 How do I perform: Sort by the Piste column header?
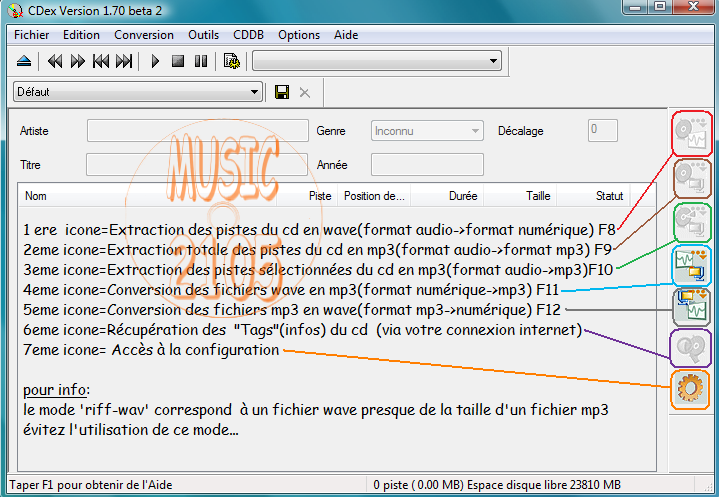tap(307, 196)
